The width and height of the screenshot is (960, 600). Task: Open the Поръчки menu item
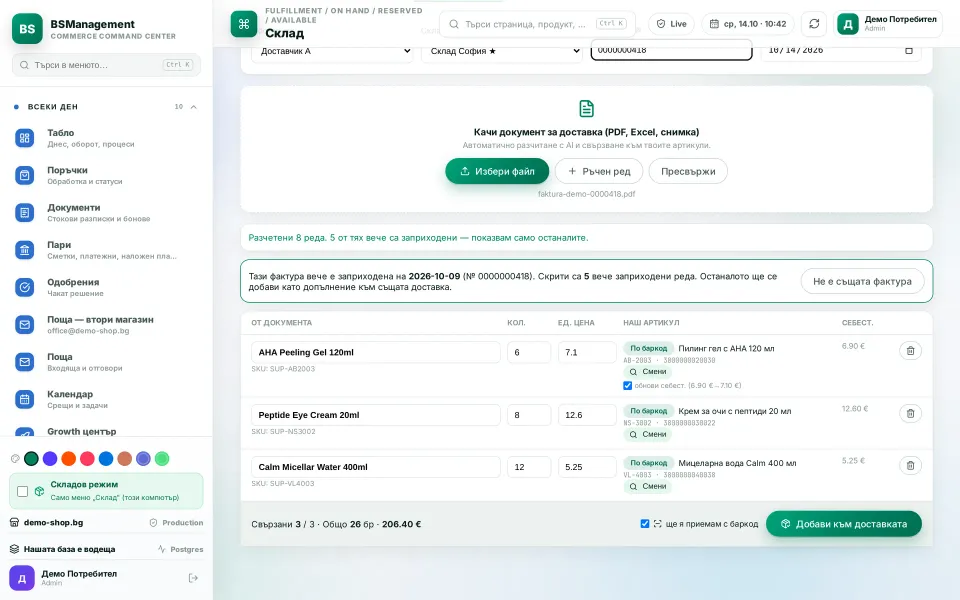(x=107, y=175)
